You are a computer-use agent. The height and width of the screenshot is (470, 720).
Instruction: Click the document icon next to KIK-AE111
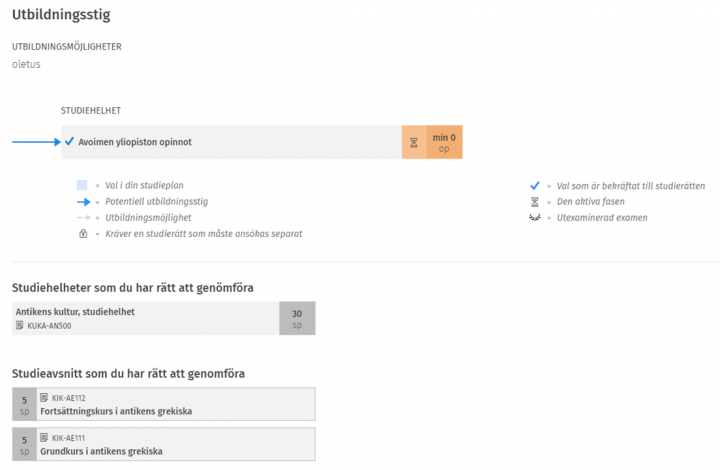coord(44,437)
